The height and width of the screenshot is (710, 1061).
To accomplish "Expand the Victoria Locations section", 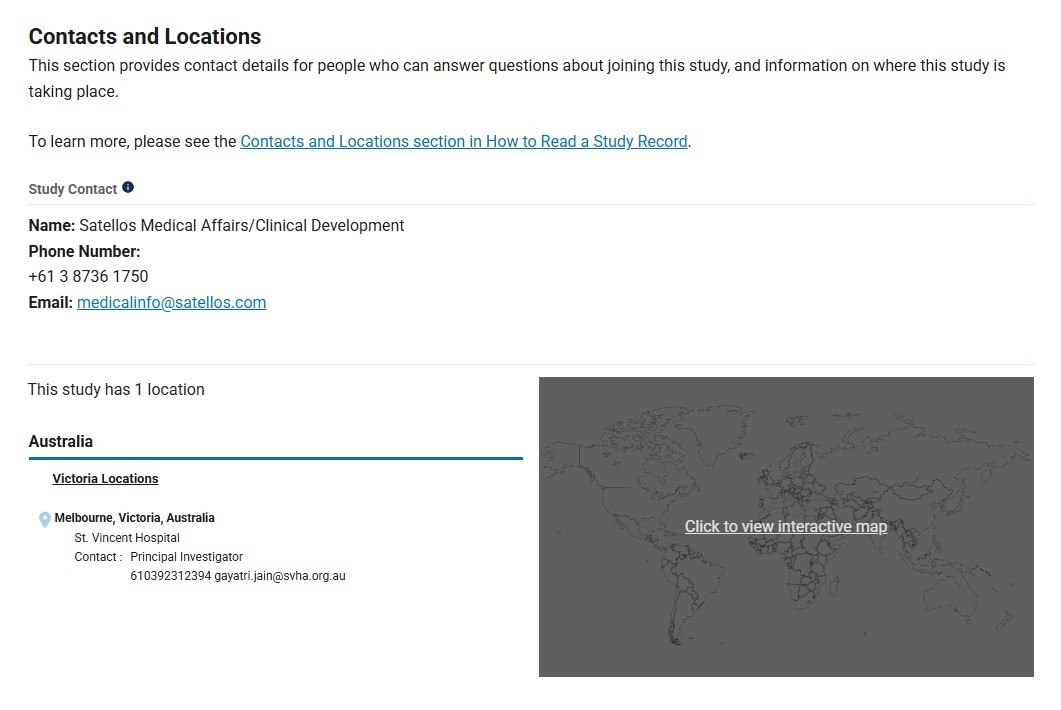I will (x=105, y=479).
